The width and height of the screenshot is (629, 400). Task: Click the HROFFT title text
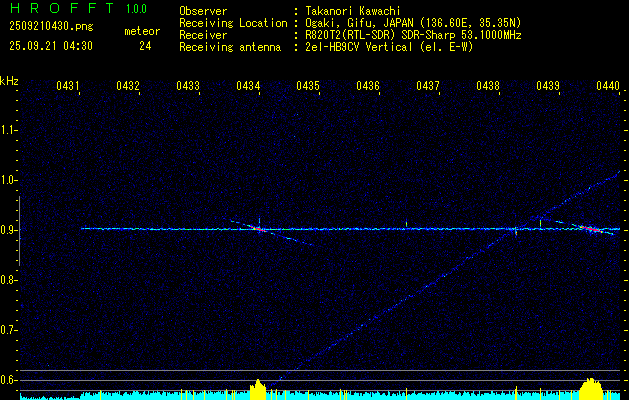pos(62,8)
